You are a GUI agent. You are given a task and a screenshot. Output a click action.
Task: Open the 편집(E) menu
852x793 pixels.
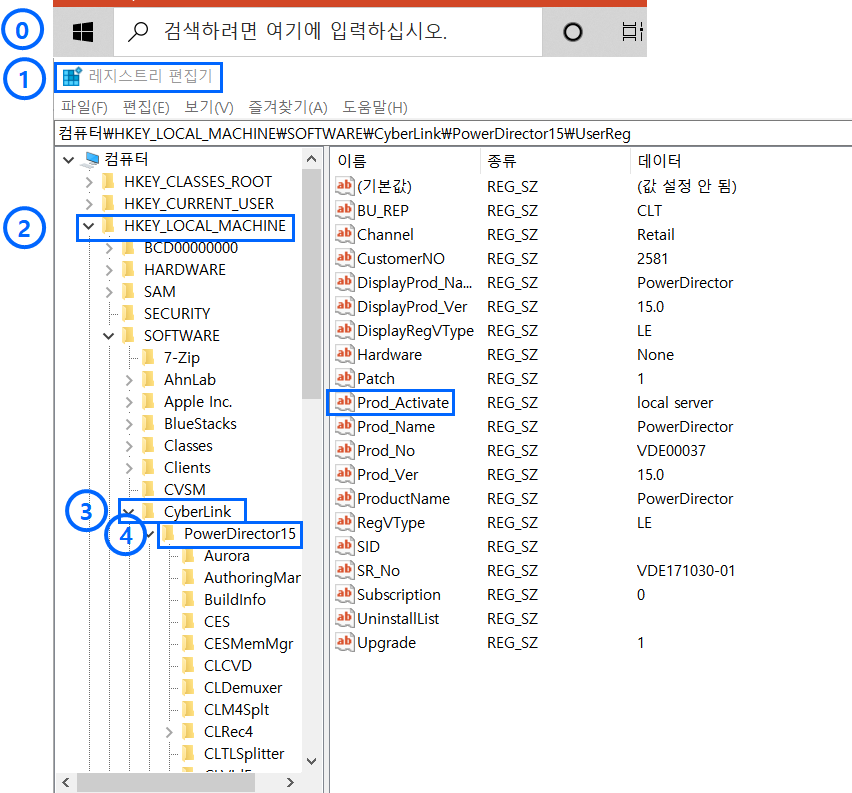pyautogui.click(x=146, y=107)
